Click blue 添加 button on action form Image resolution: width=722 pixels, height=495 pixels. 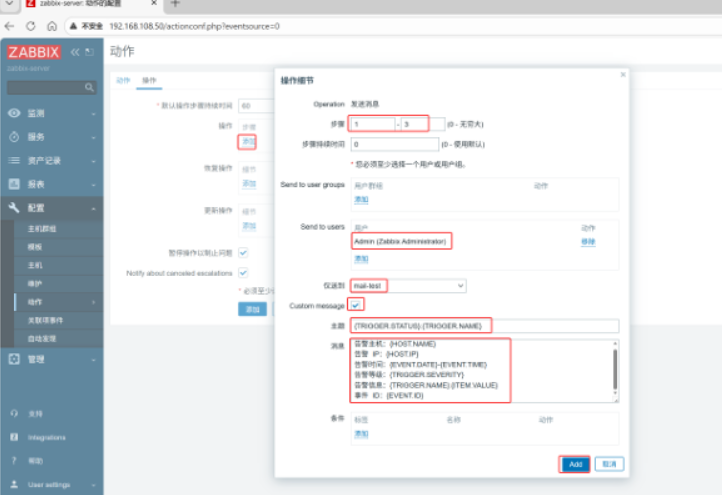point(252,309)
